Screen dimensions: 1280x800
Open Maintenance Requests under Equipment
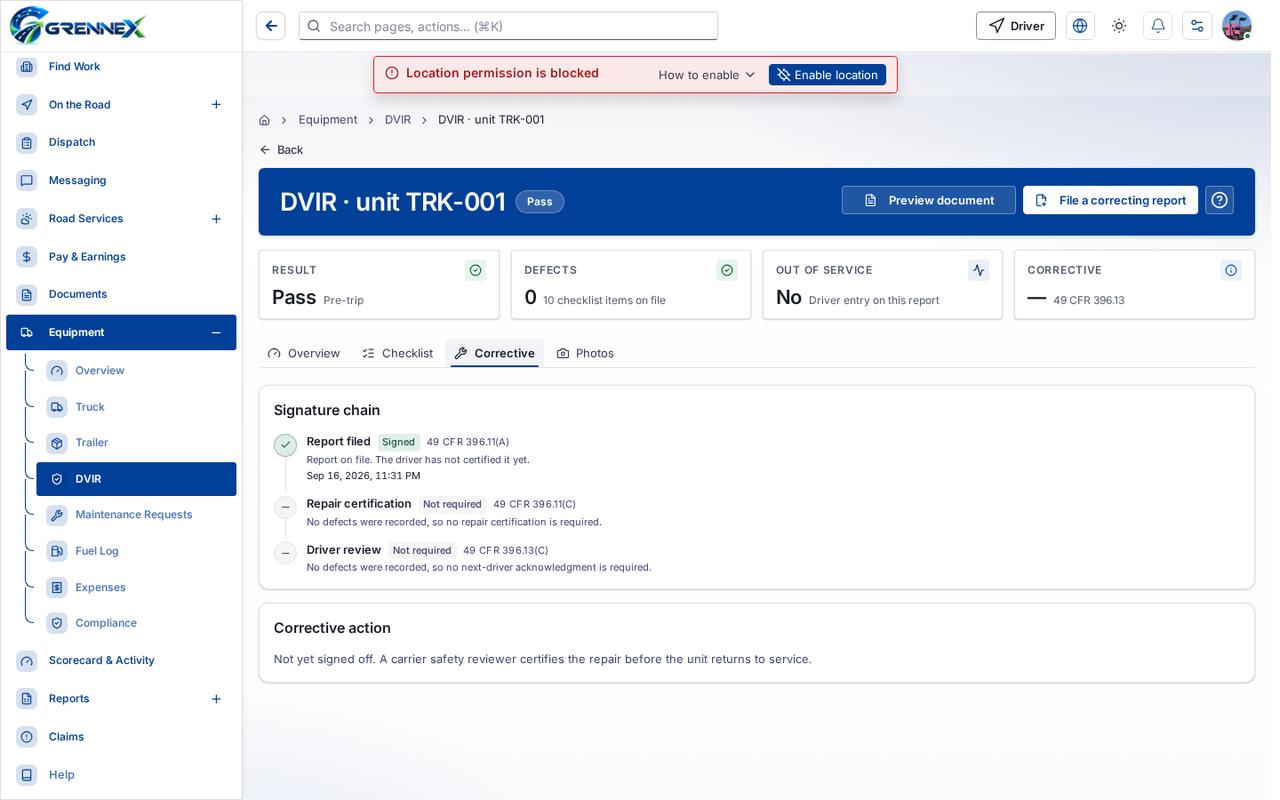136,515
